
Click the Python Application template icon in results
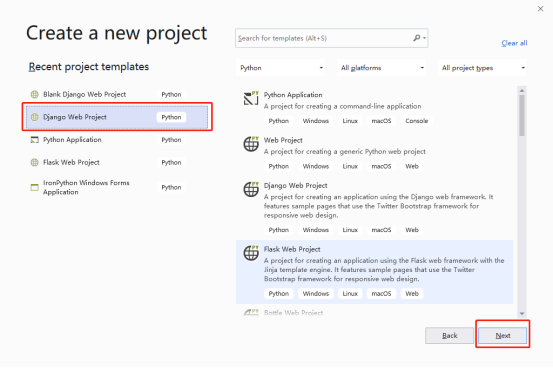(x=251, y=98)
